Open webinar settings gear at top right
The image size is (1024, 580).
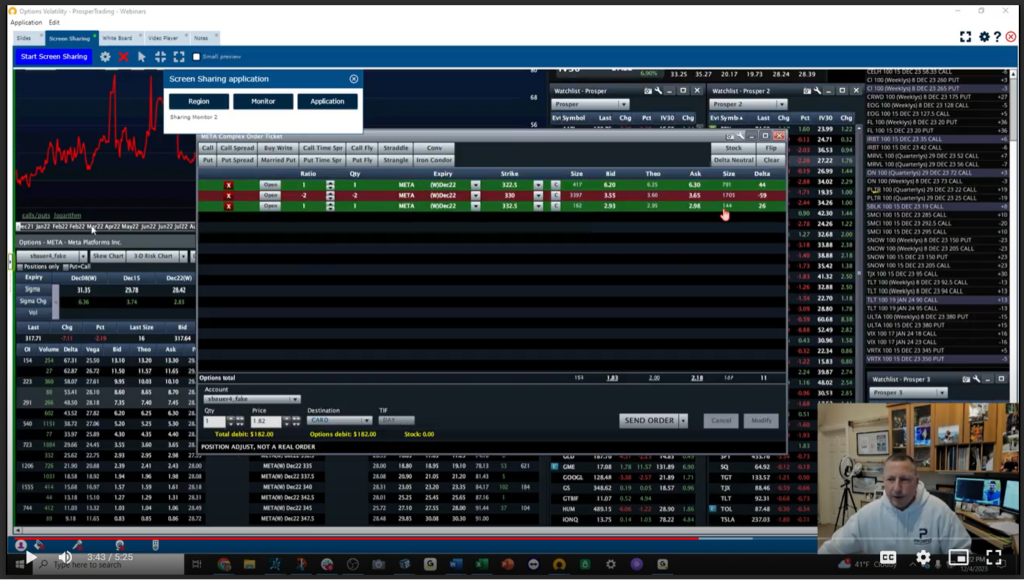[984, 37]
